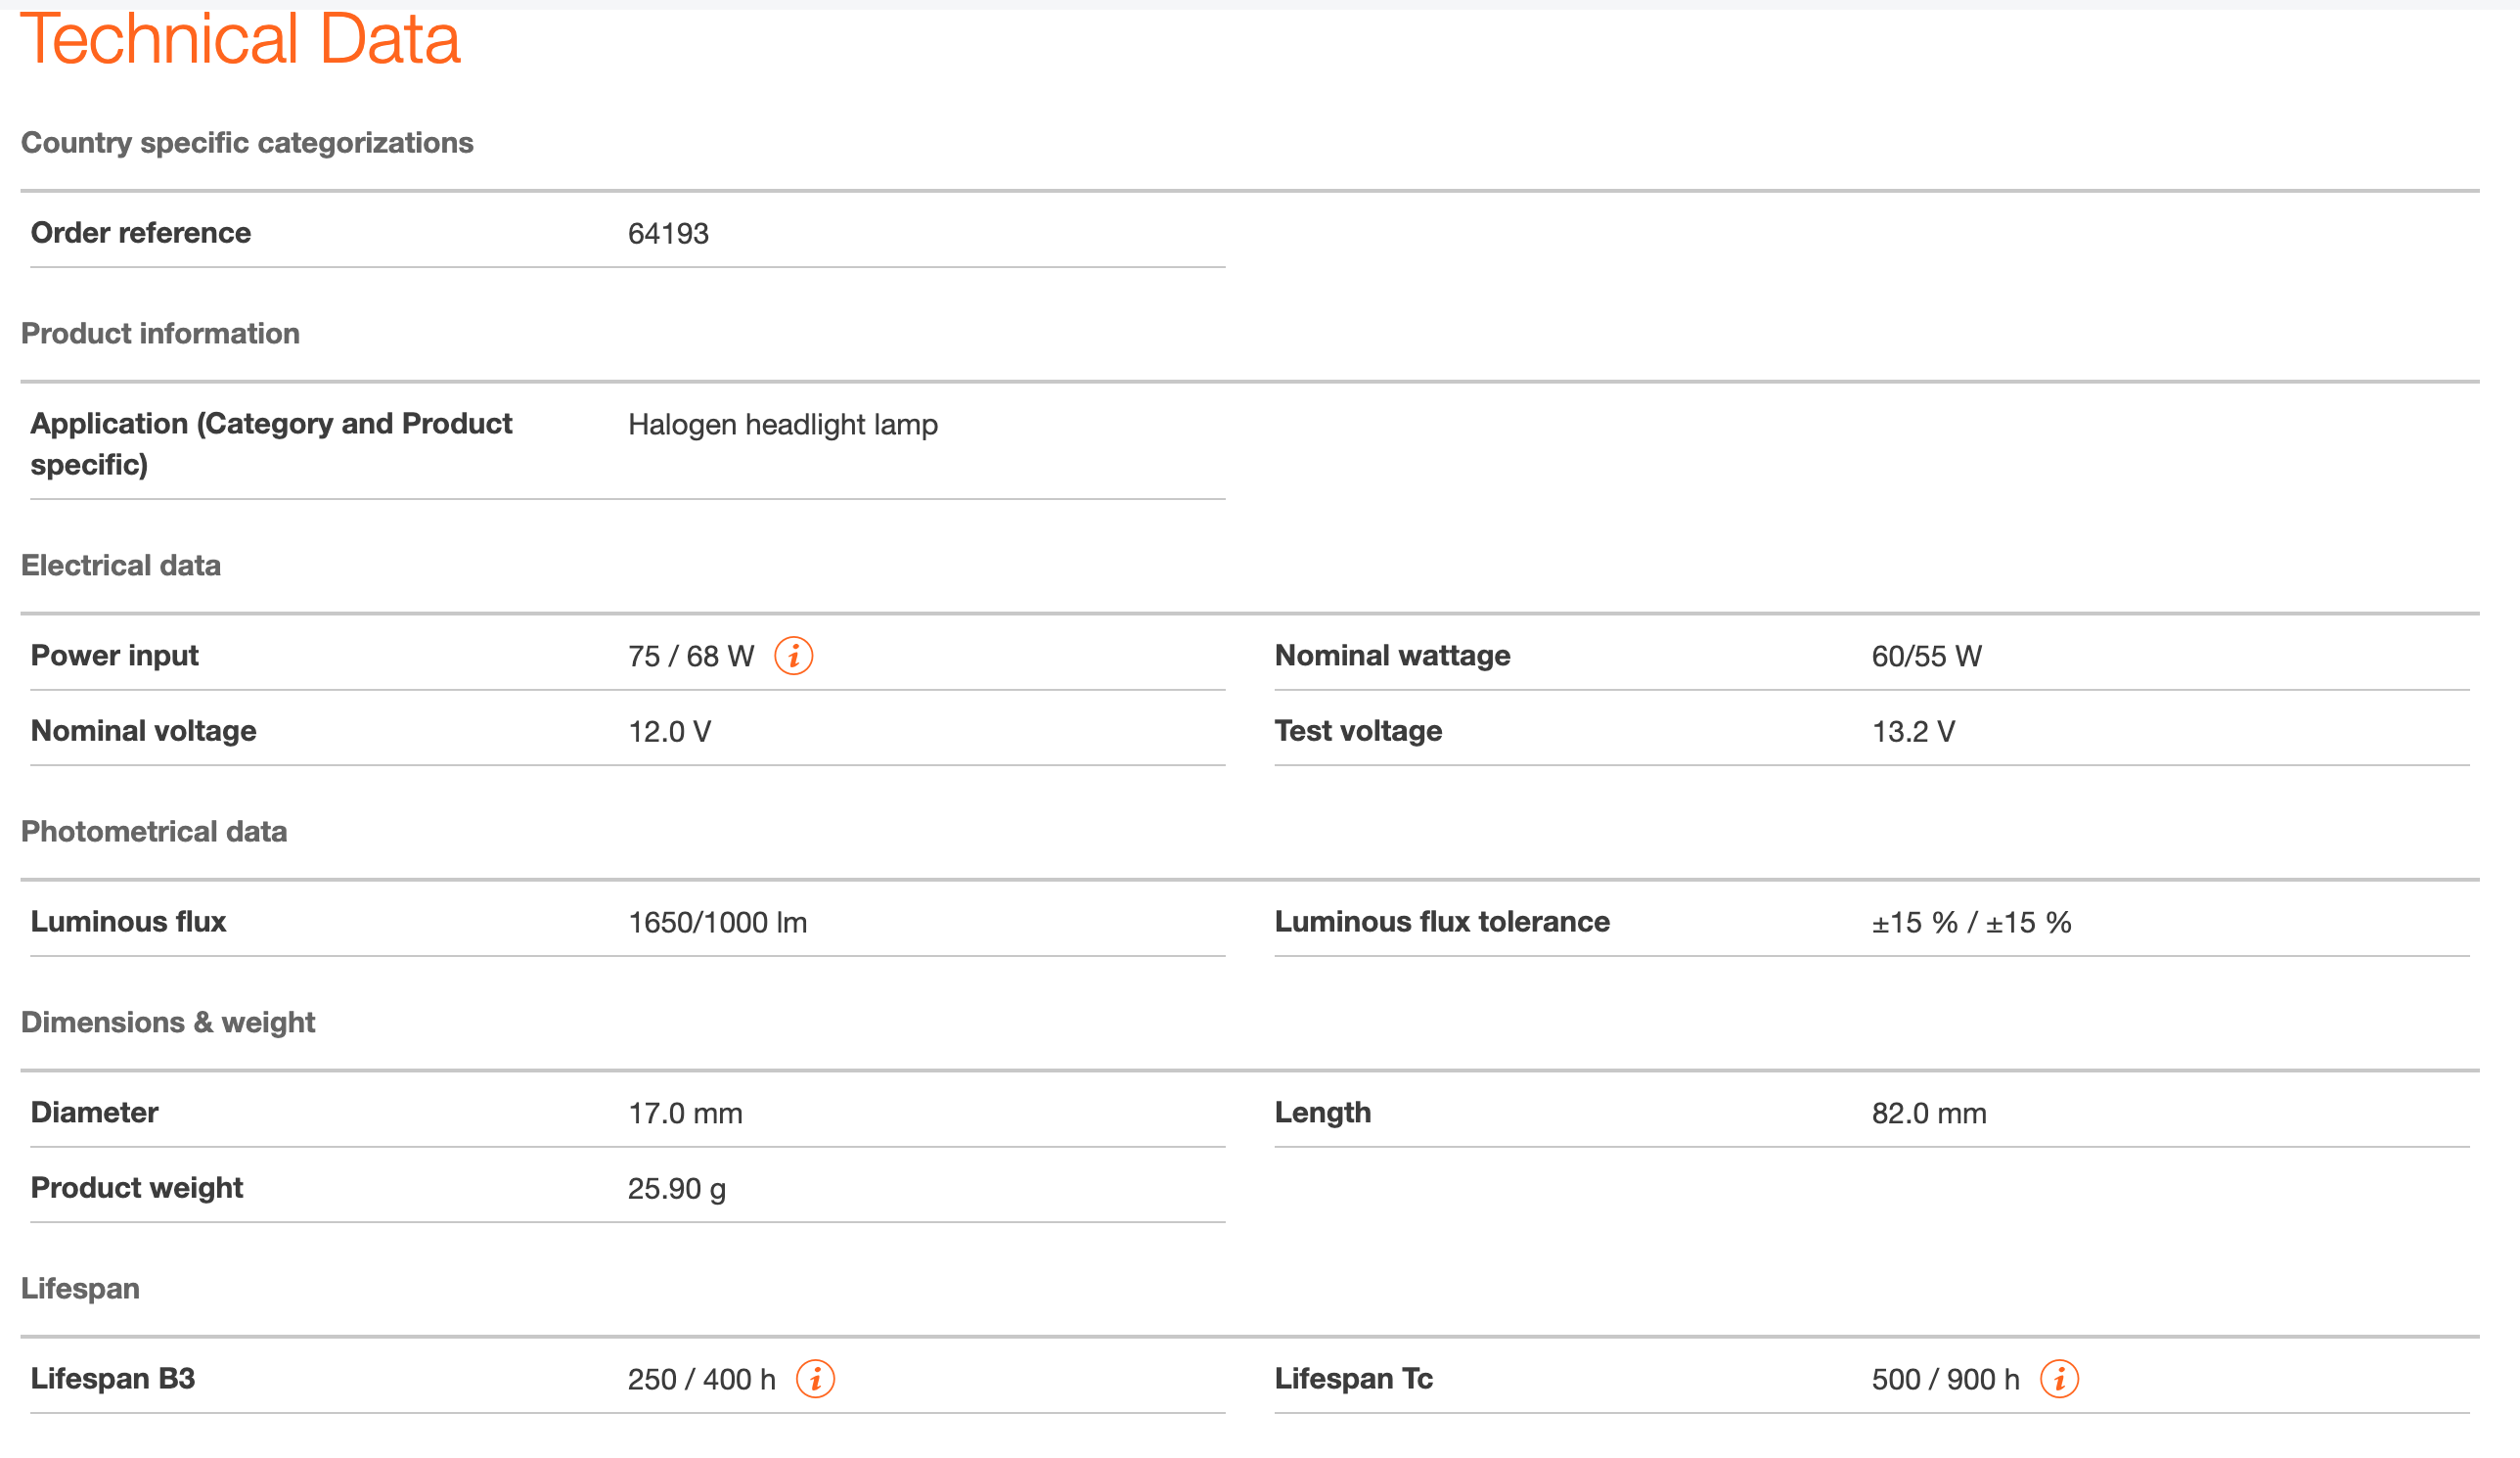Click the Order reference label
Image resolution: width=2520 pixels, height=1458 pixels.
click(141, 233)
